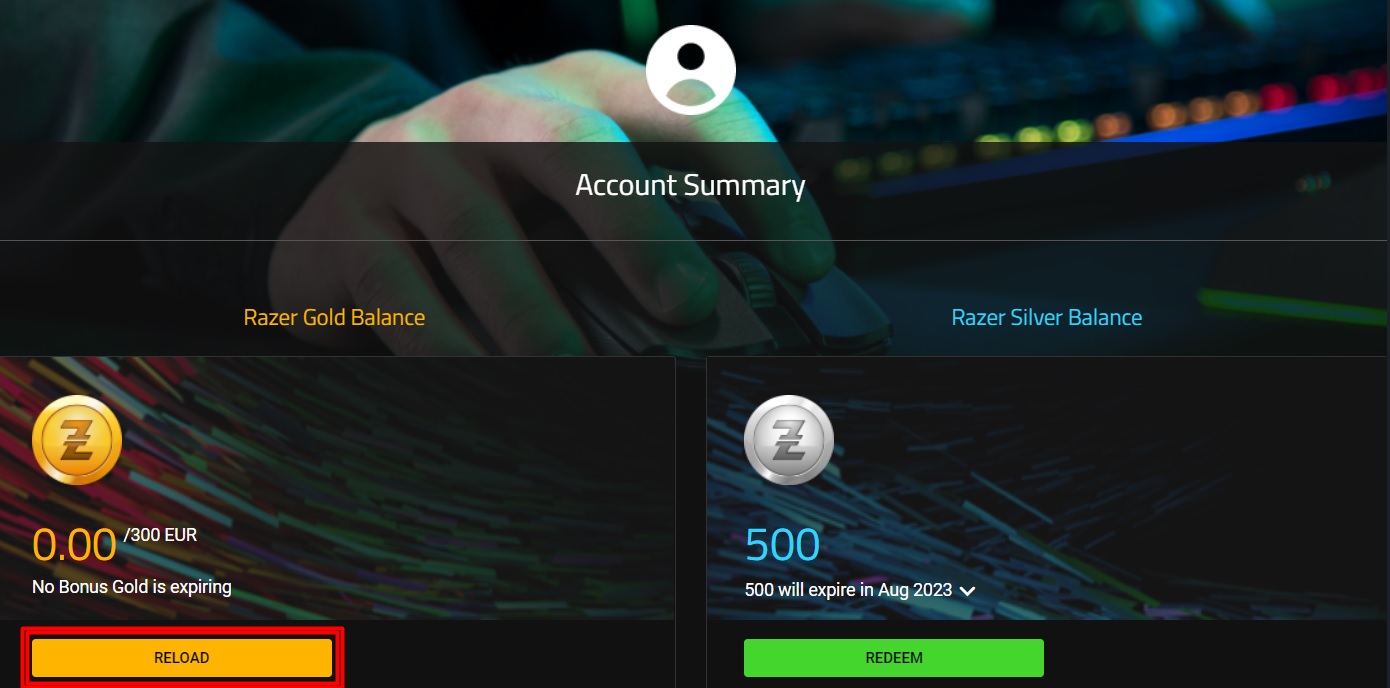Click the Account Summary title

click(690, 186)
